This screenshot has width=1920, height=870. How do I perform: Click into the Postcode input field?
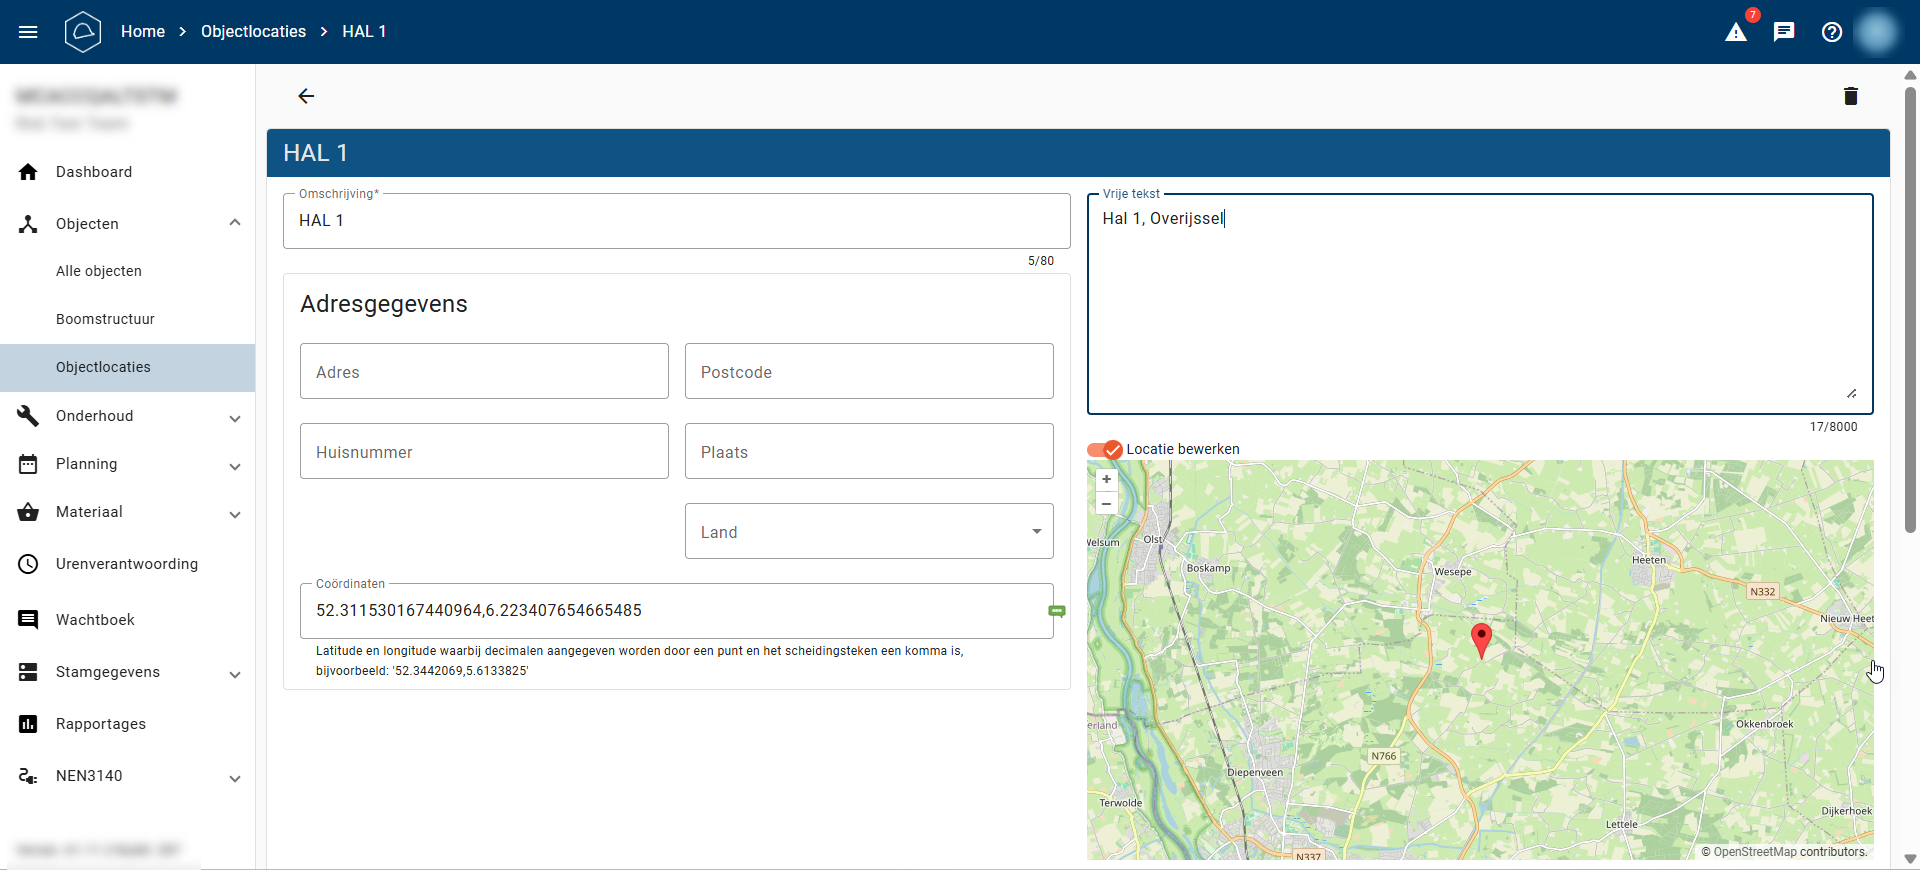(x=868, y=372)
